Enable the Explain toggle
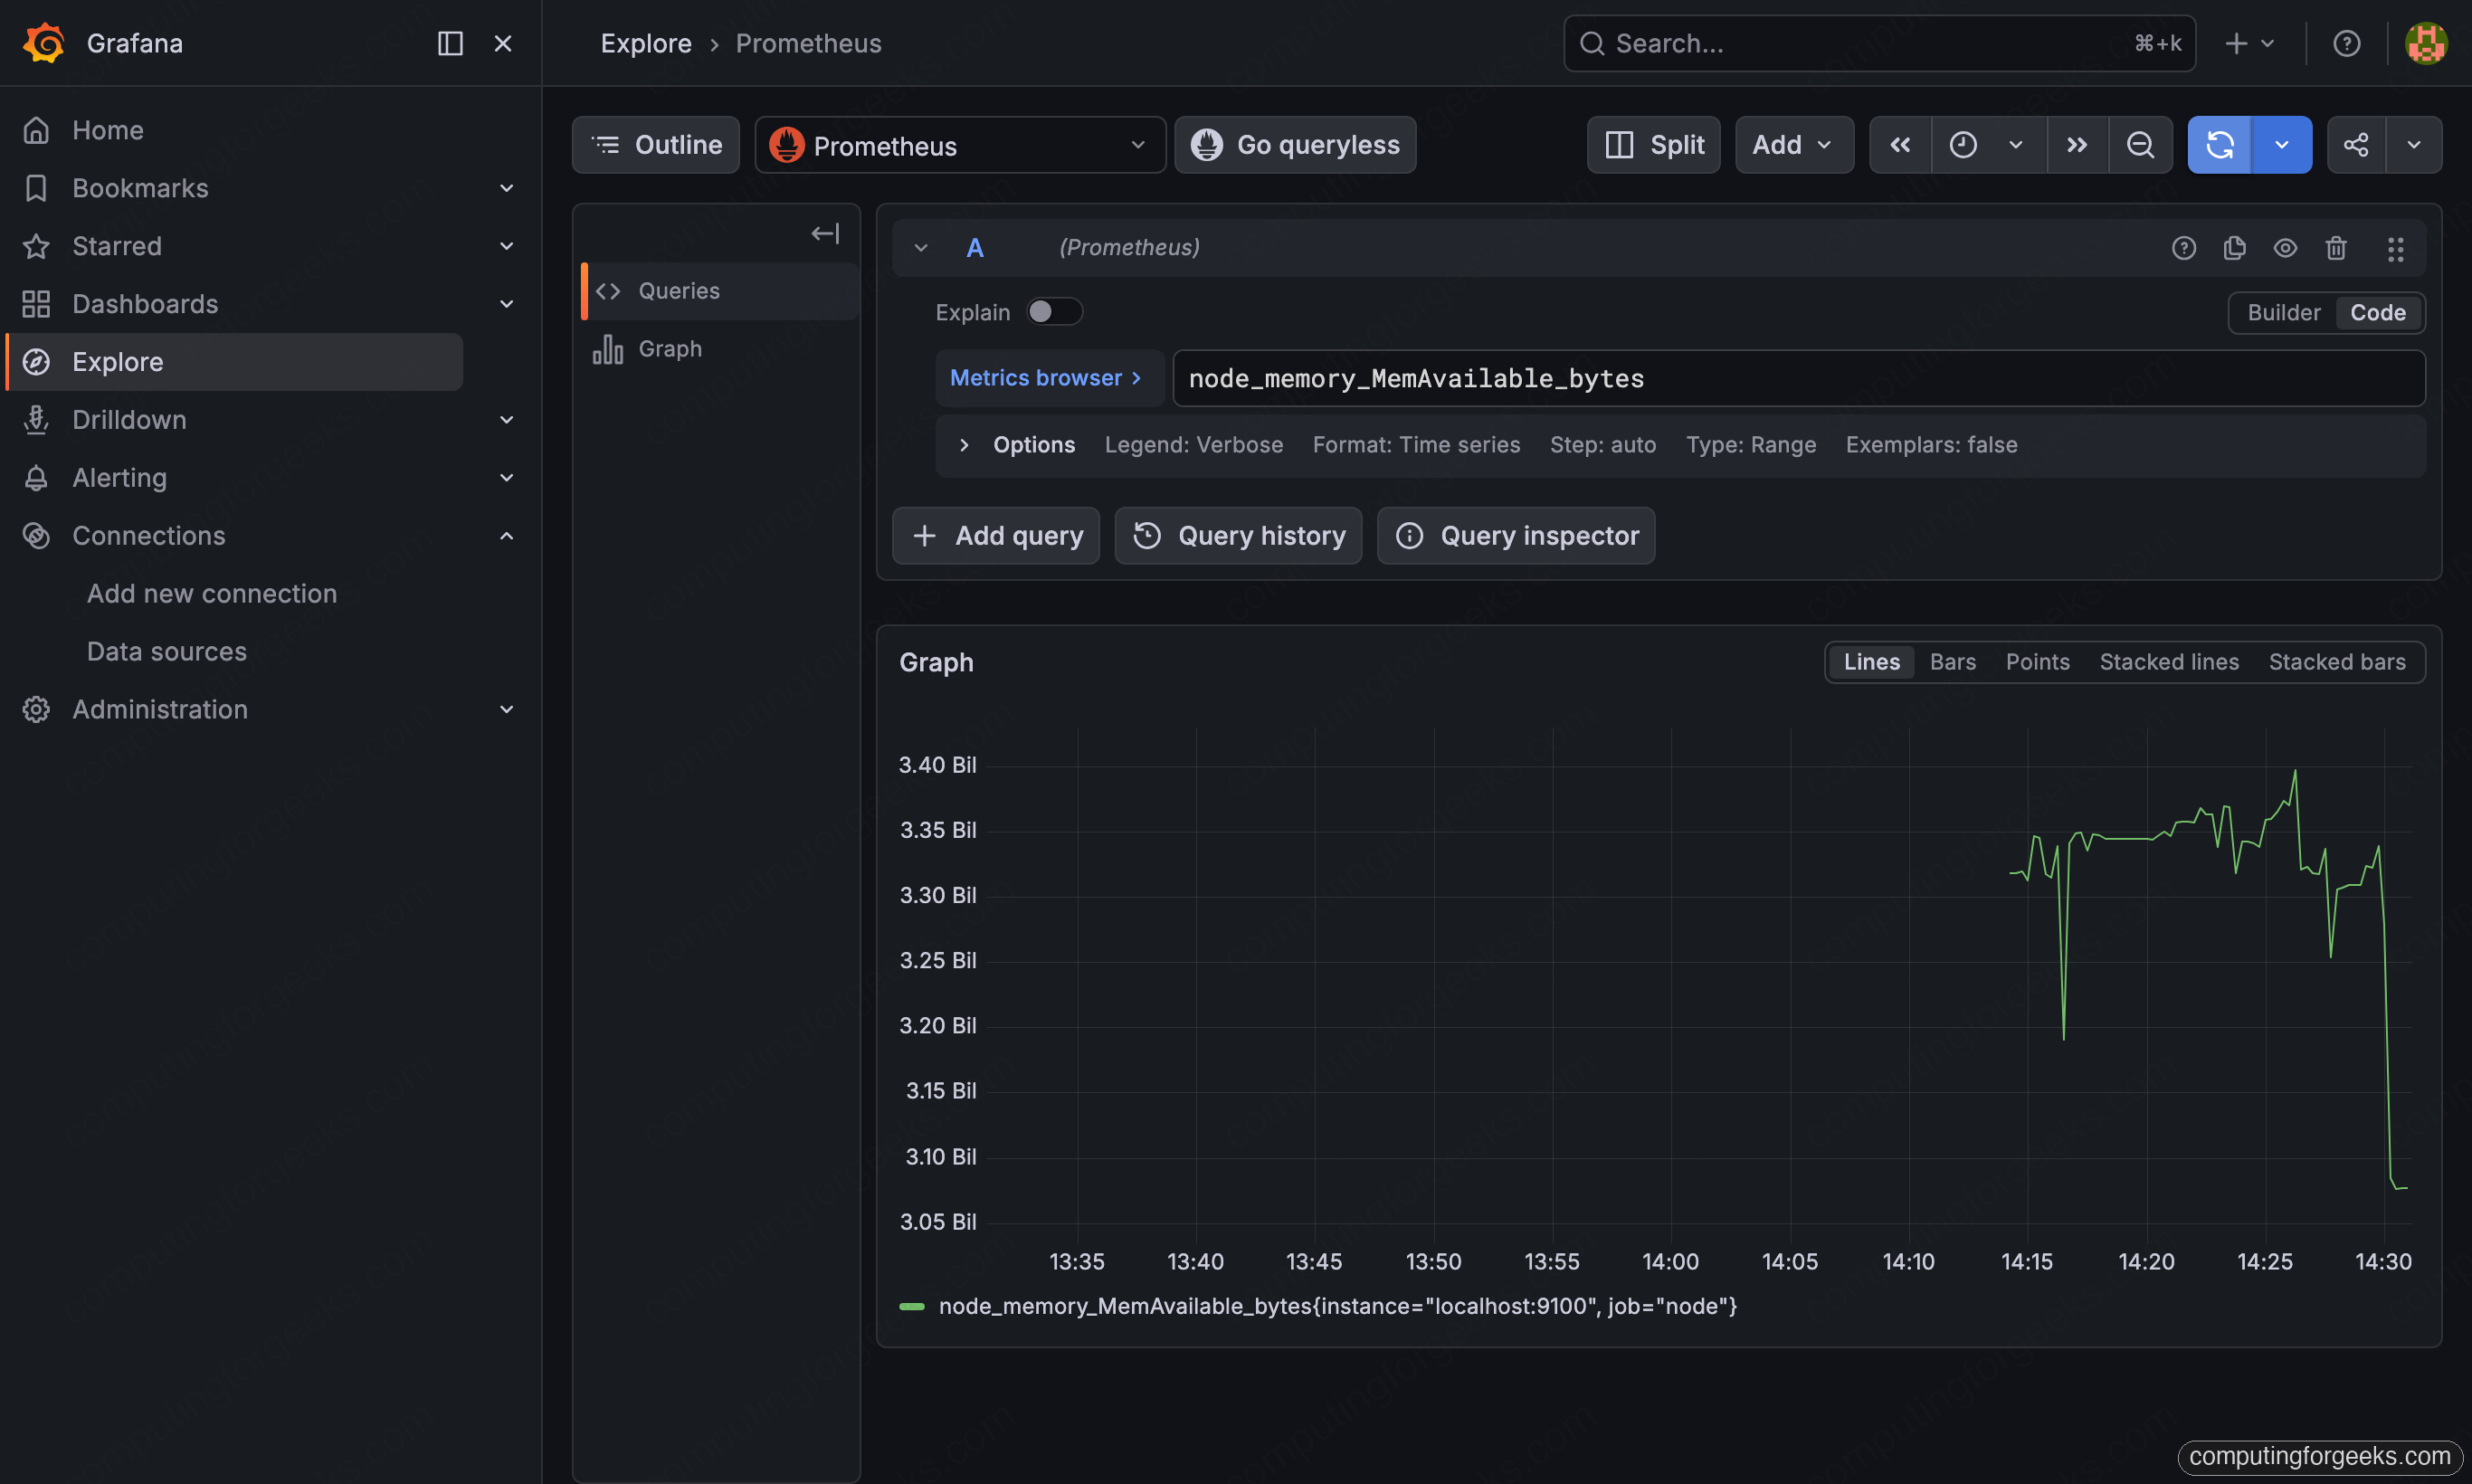 pyautogui.click(x=1055, y=312)
